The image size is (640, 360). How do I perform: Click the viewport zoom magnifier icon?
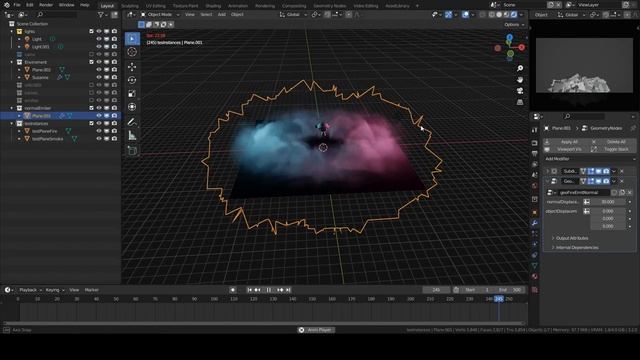520,68
